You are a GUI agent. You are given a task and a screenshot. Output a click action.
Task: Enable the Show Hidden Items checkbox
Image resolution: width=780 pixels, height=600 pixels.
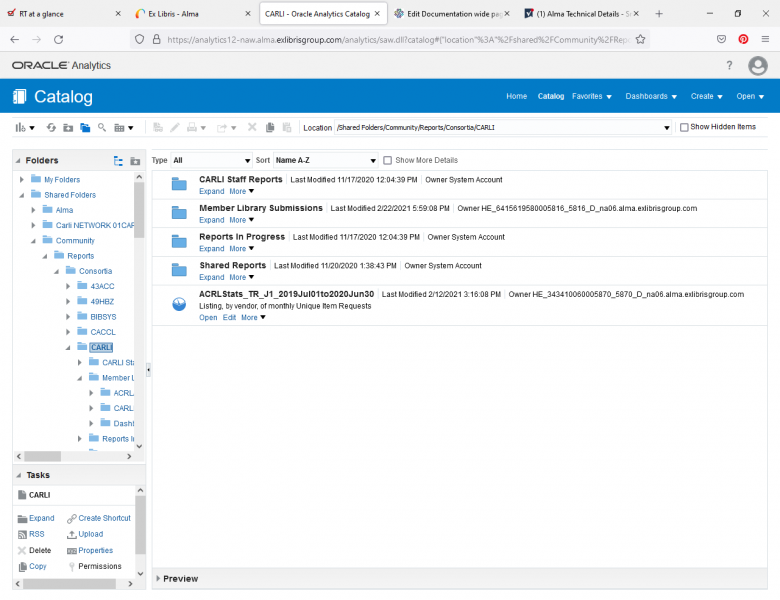pyautogui.click(x=684, y=127)
